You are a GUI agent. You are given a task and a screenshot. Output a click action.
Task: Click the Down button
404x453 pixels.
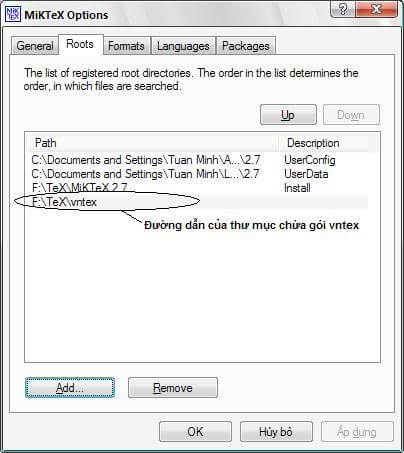coord(351,115)
